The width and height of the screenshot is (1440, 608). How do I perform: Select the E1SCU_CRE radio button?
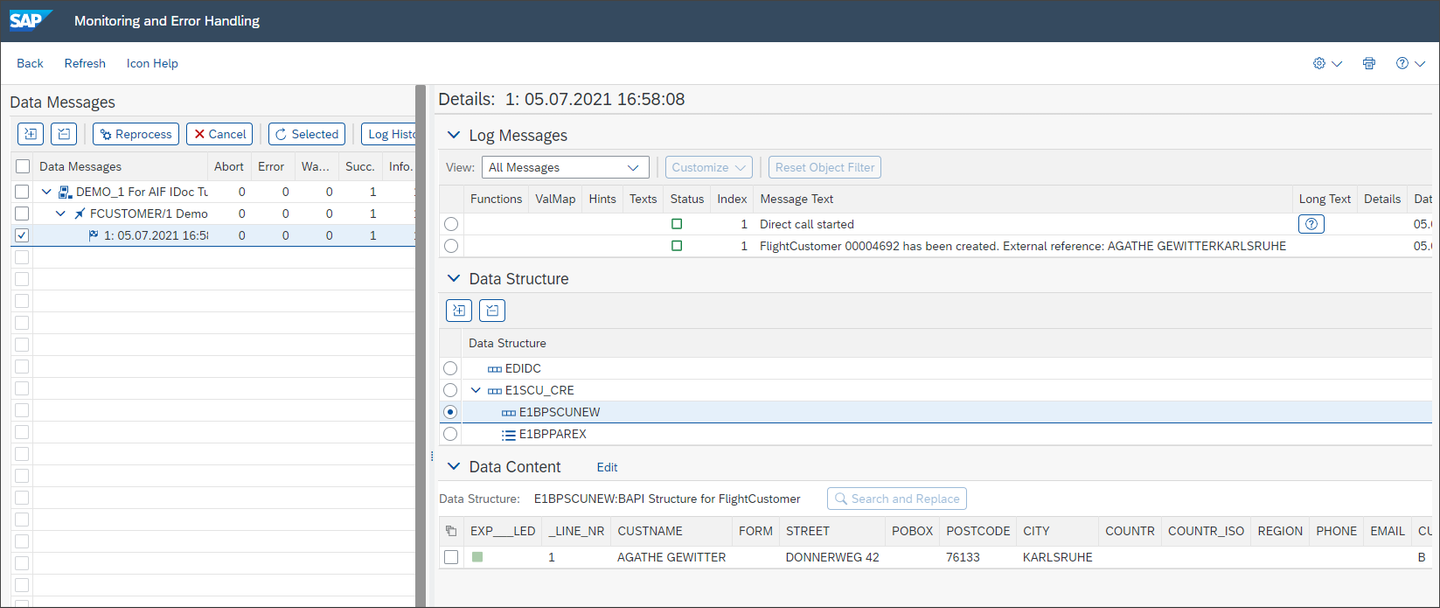(x=450, y=390)
